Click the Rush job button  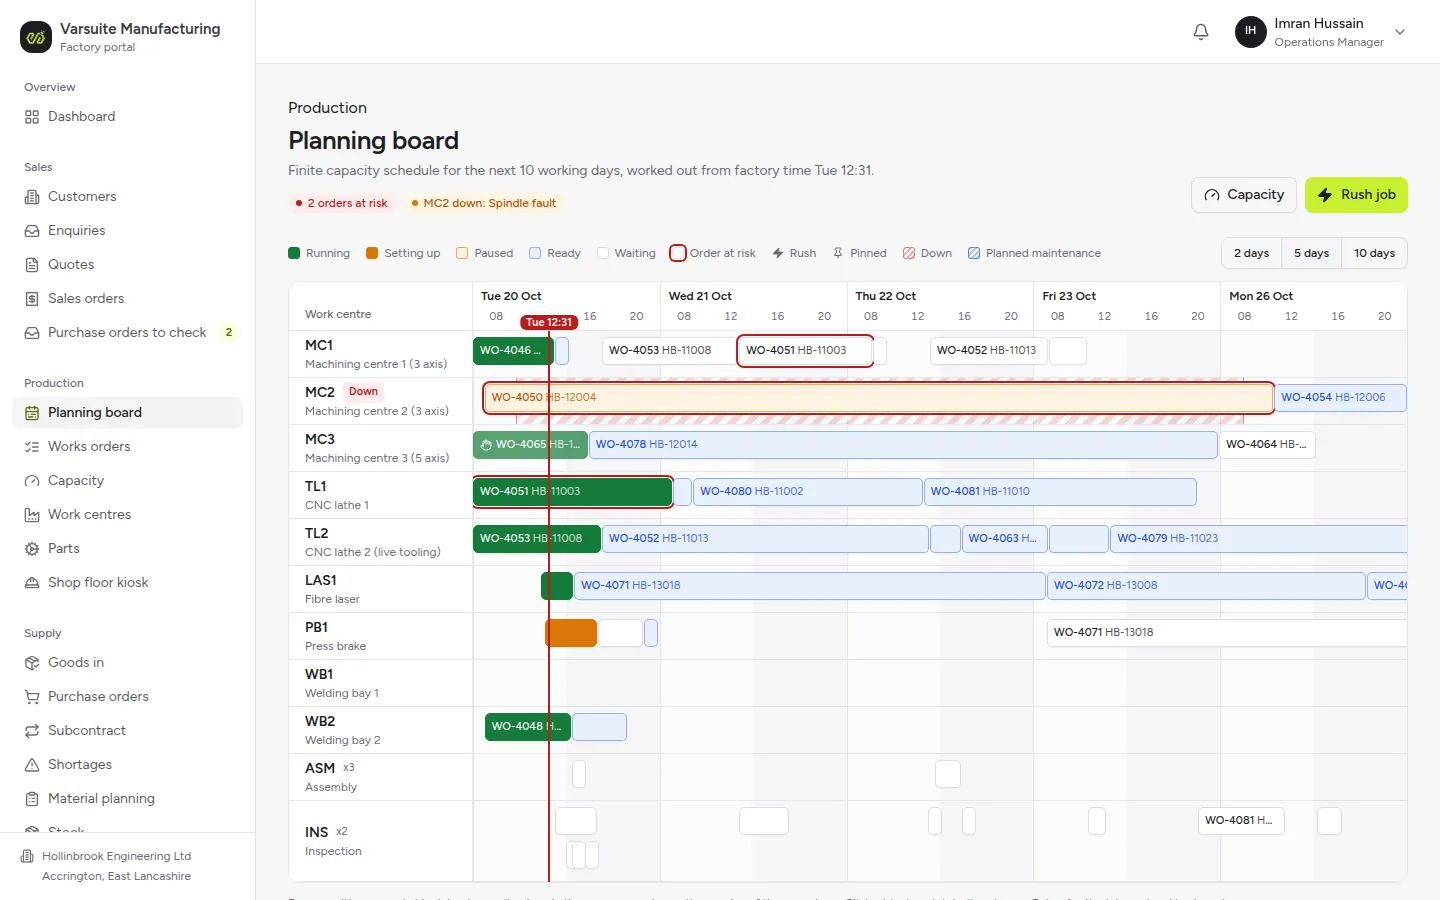(x=1356, y=195)
